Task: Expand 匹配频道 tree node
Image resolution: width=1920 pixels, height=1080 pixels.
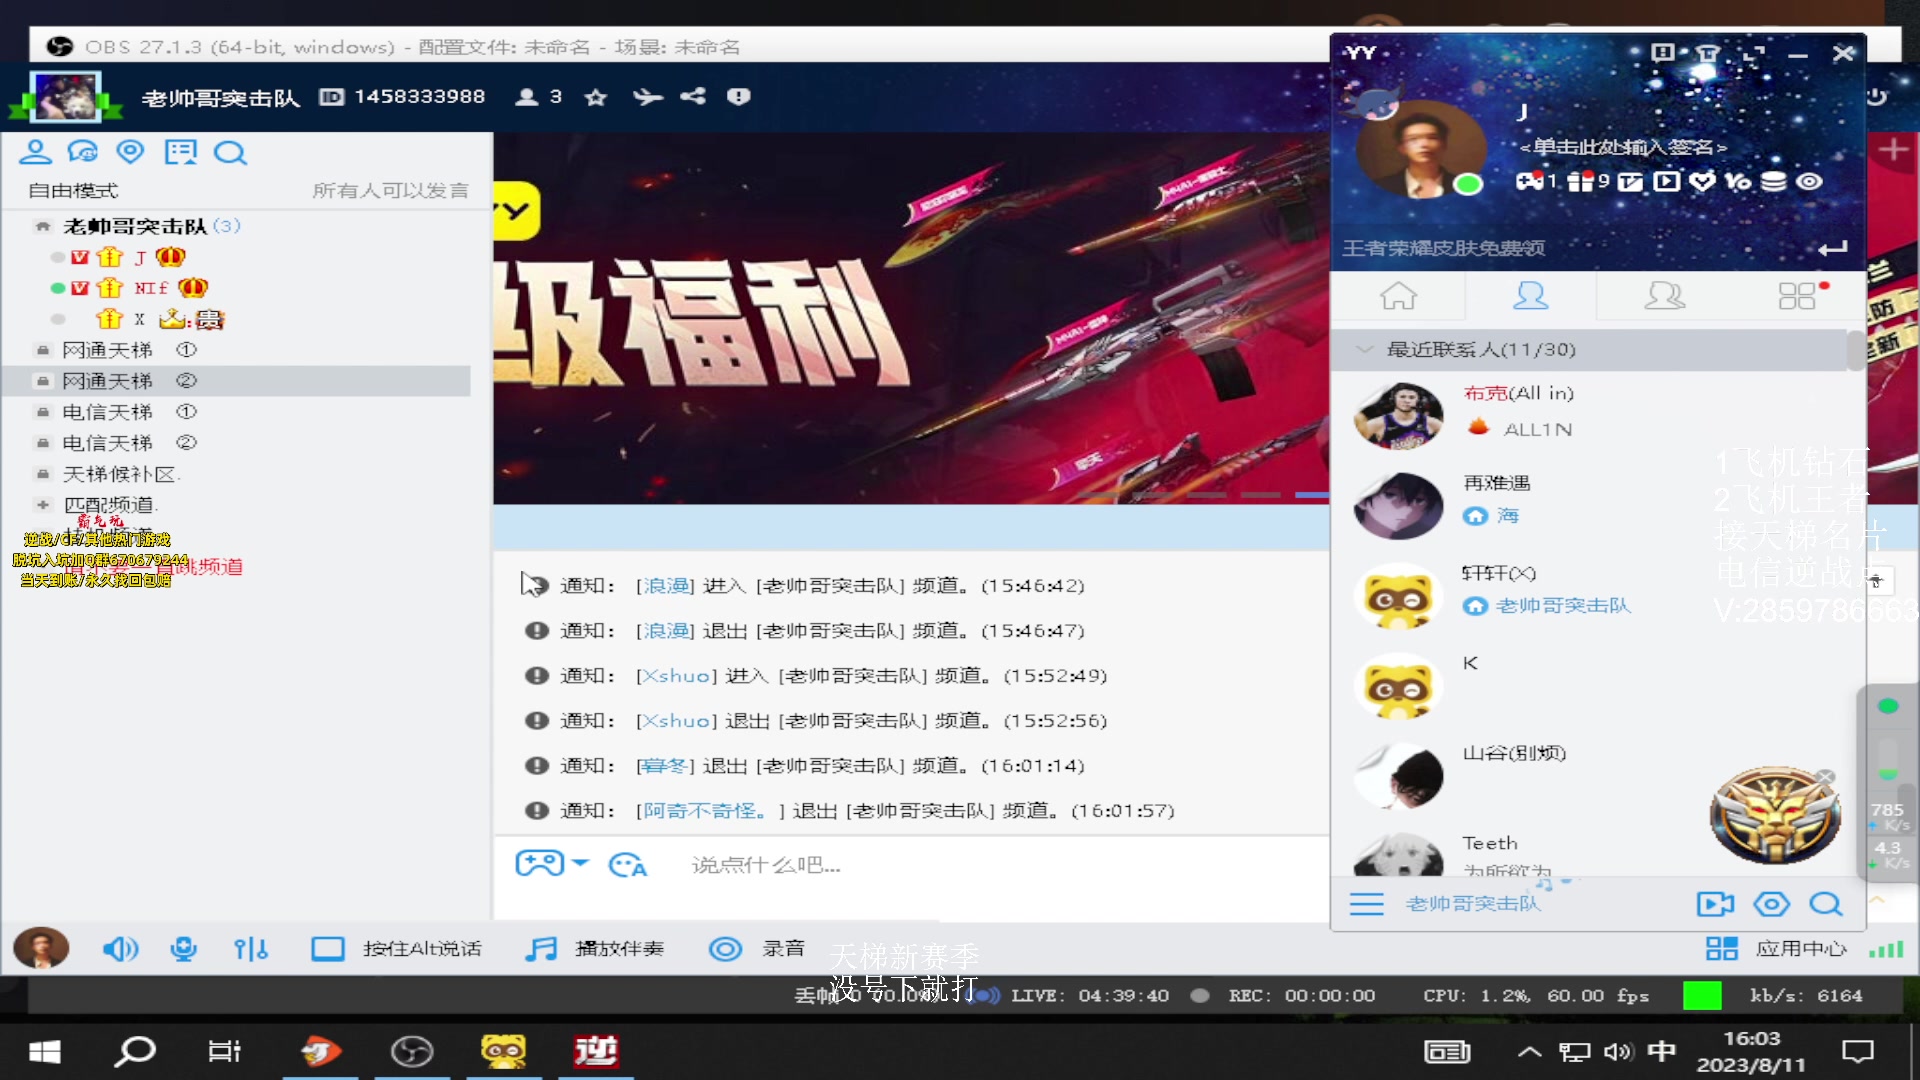Action: [42, 505]
